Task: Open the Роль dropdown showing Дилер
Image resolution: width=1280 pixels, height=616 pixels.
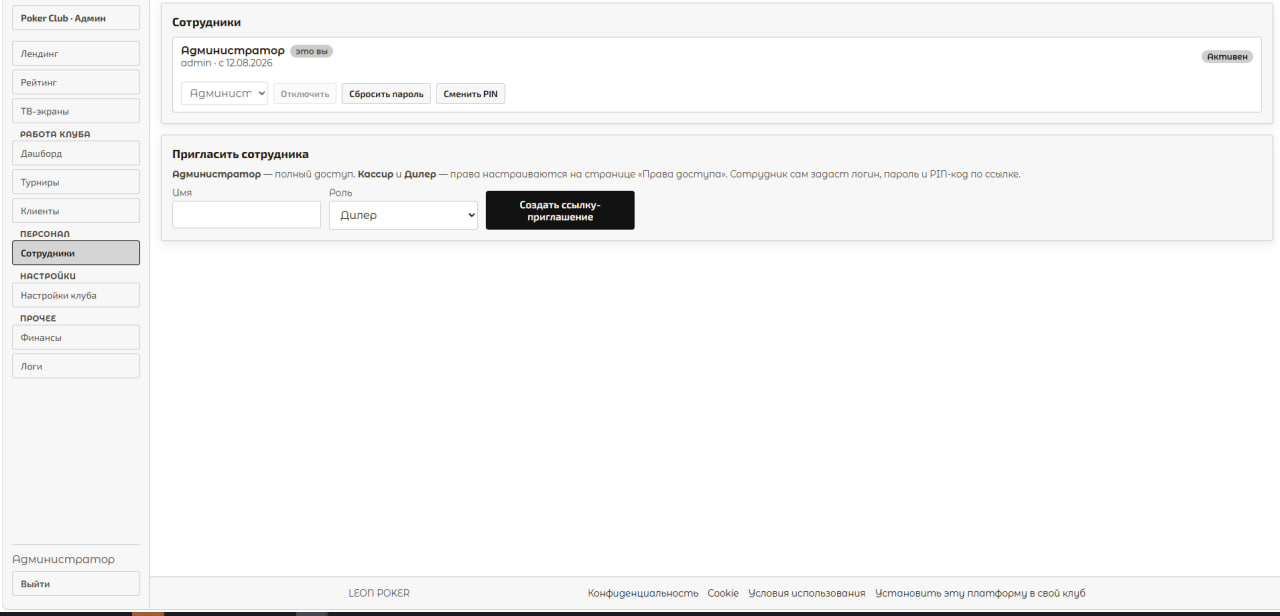Action: [403, 215]
